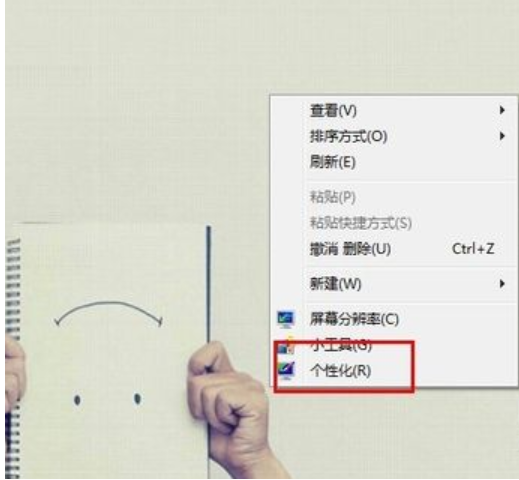519x480 pixels.
Task: Choose 刷新(E) to refresh the desktop
Action: 394,162
